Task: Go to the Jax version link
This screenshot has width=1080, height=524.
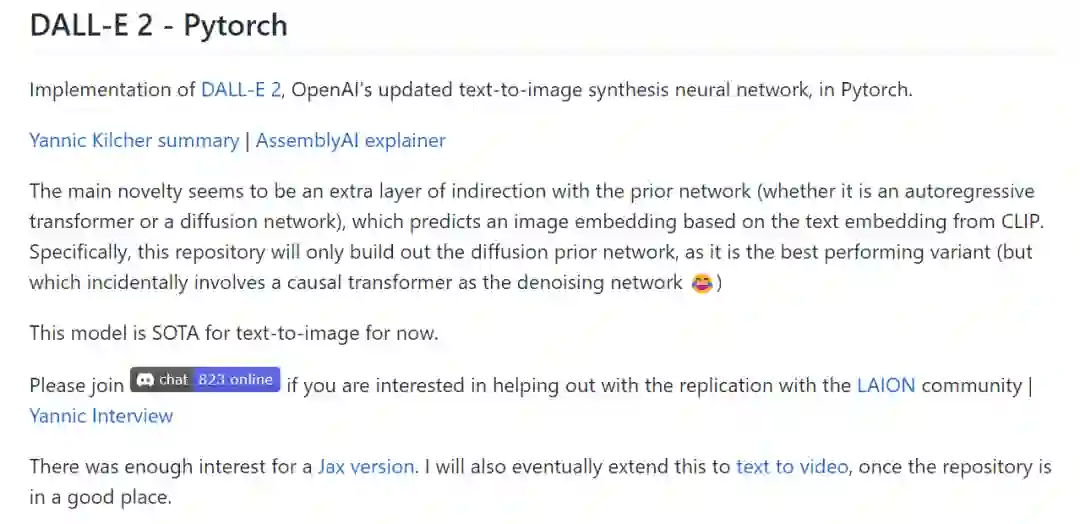Action: pos(365,466)
